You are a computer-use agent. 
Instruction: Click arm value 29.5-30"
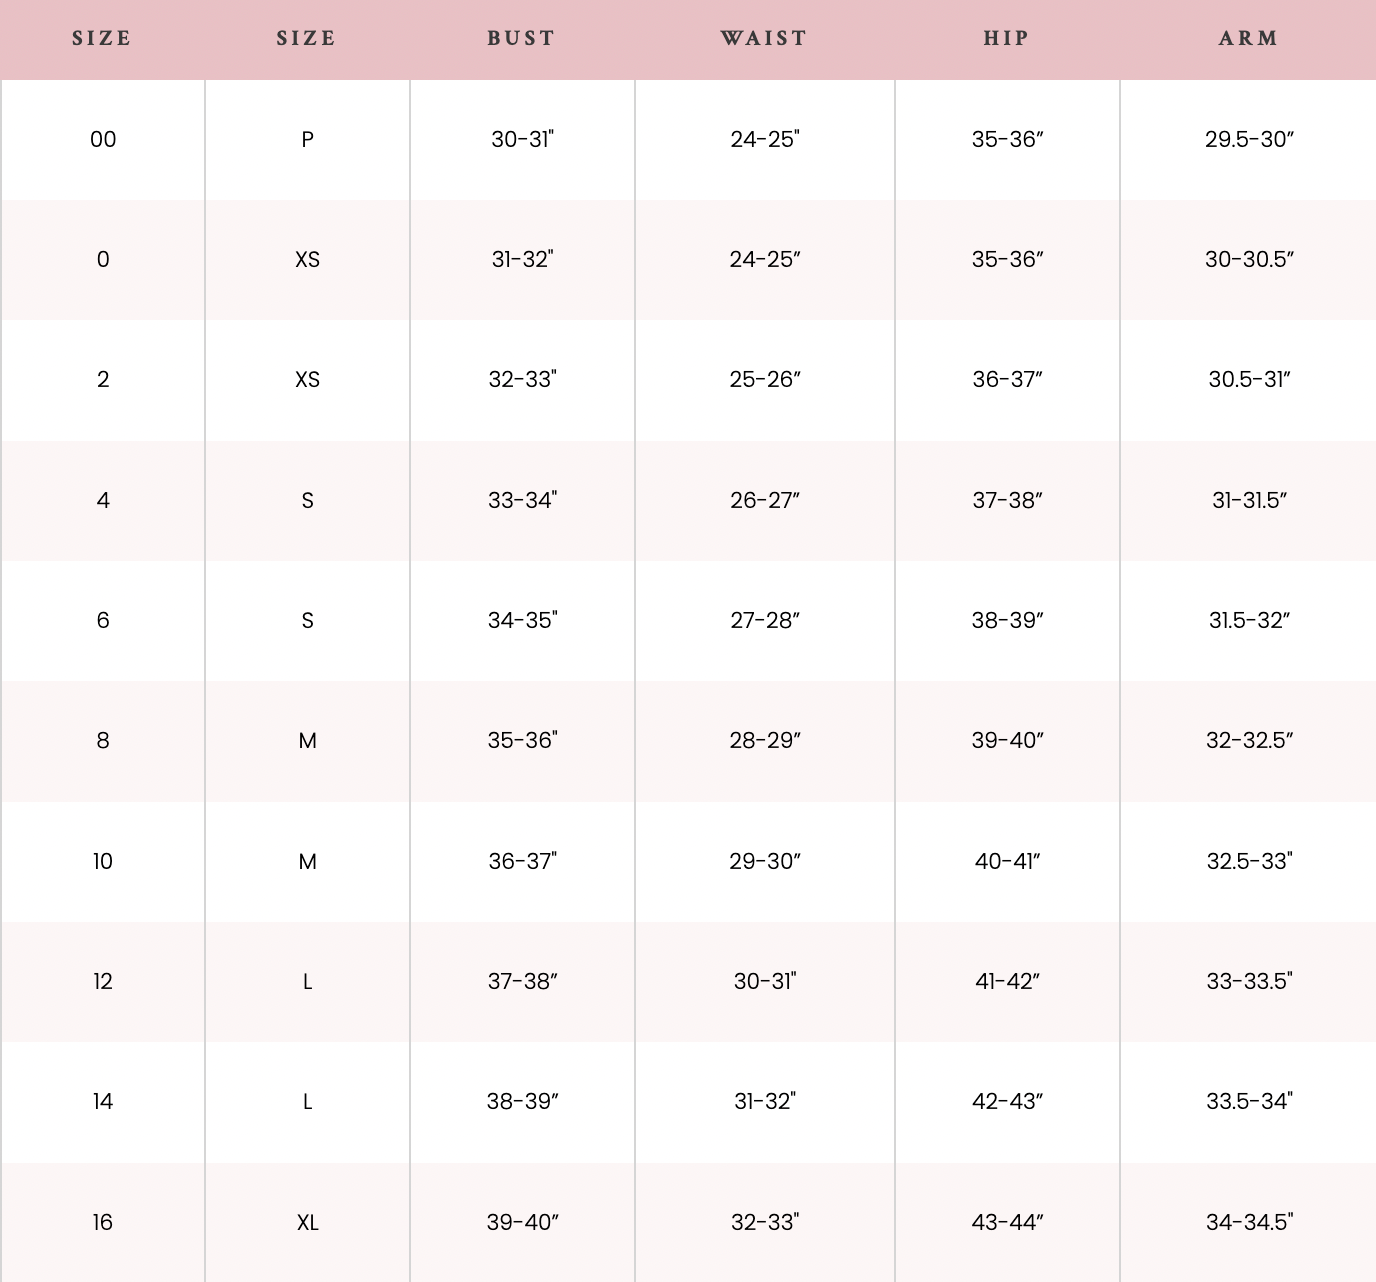(x=1249, y=140)
